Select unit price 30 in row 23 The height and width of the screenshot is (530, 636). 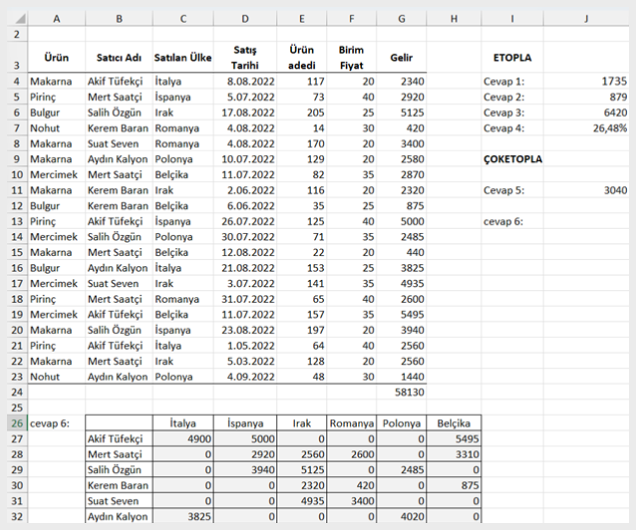click(351, 377)
